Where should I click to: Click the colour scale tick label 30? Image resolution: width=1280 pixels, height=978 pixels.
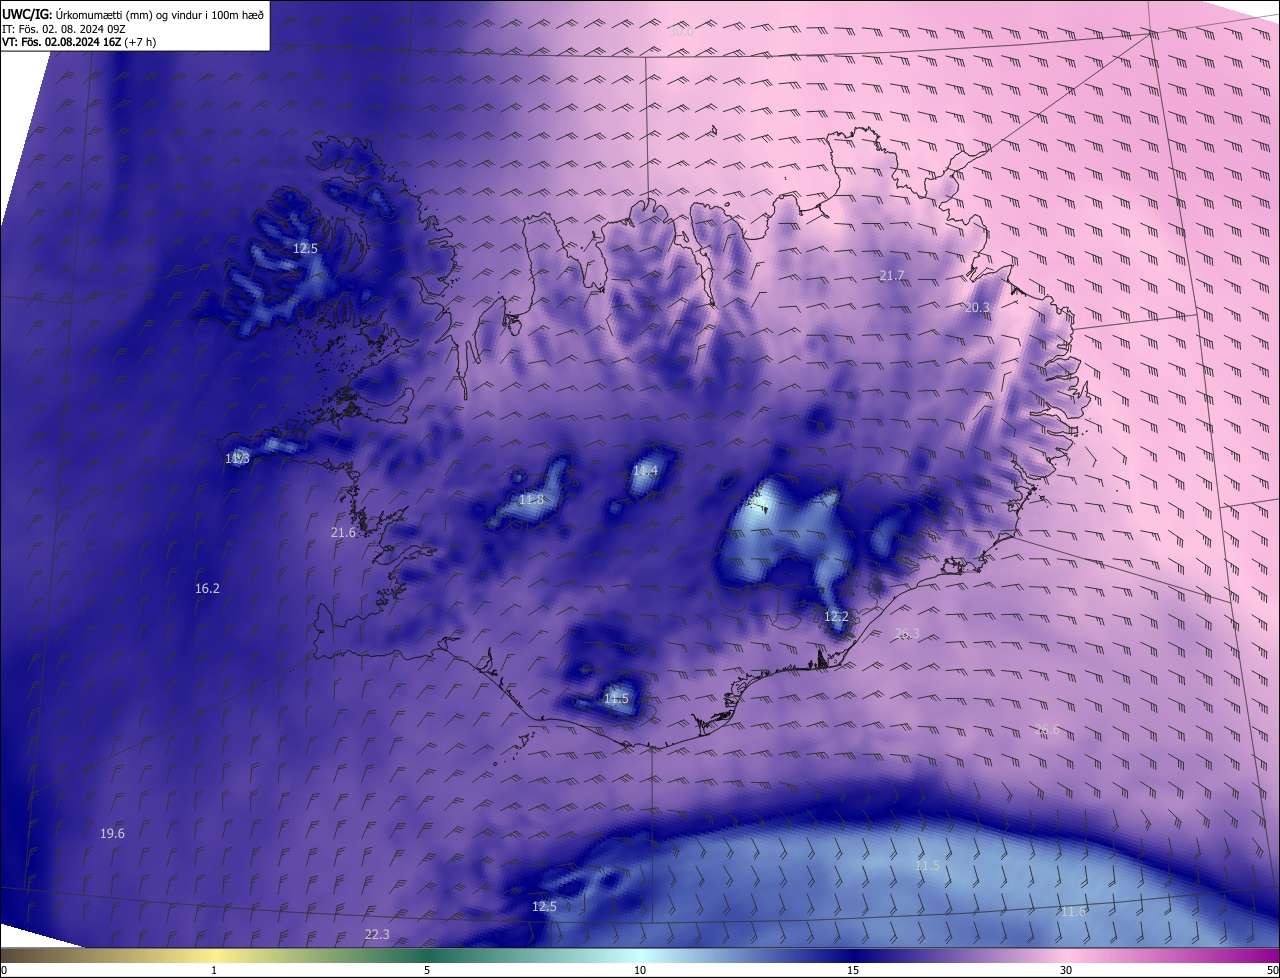coord(1066,971)
